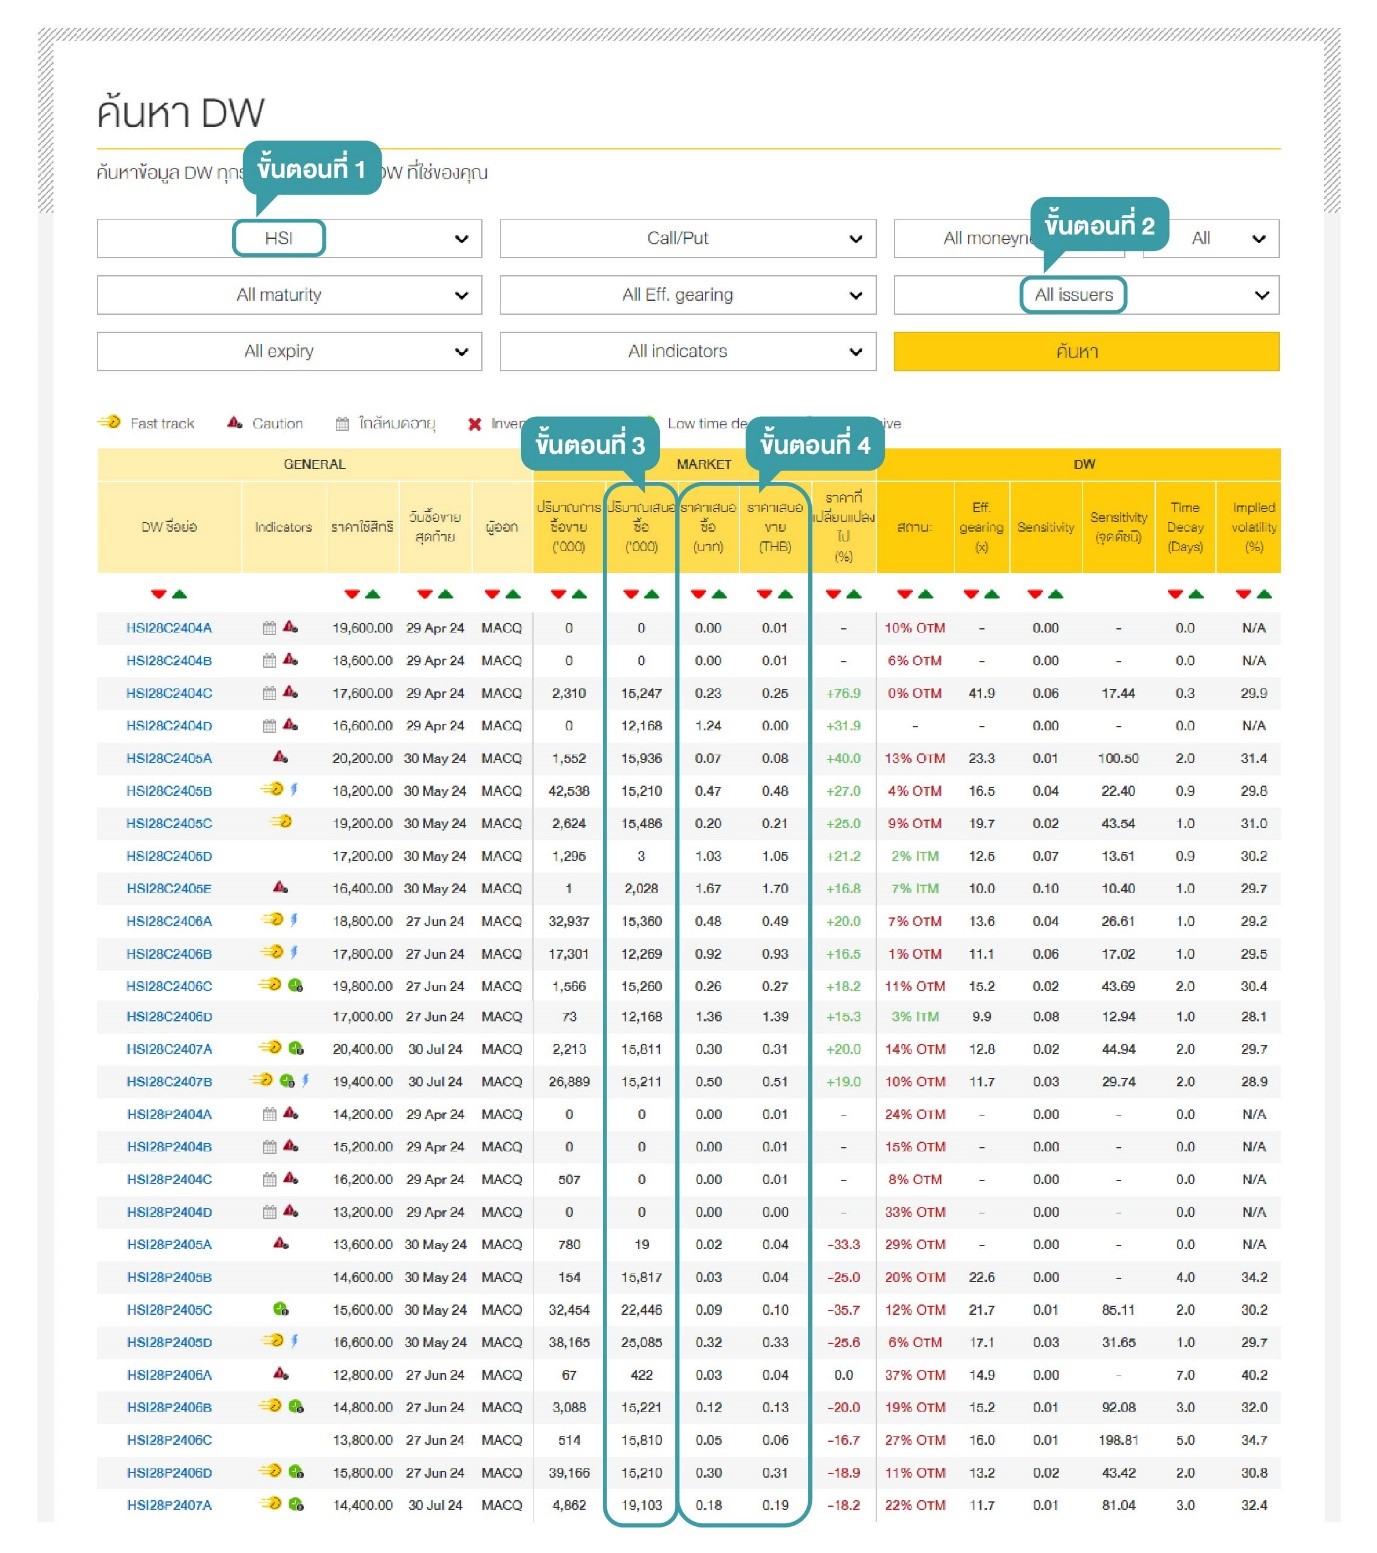Open the All expiry dropdown
1377x1553 pixels.
point(289,352)
